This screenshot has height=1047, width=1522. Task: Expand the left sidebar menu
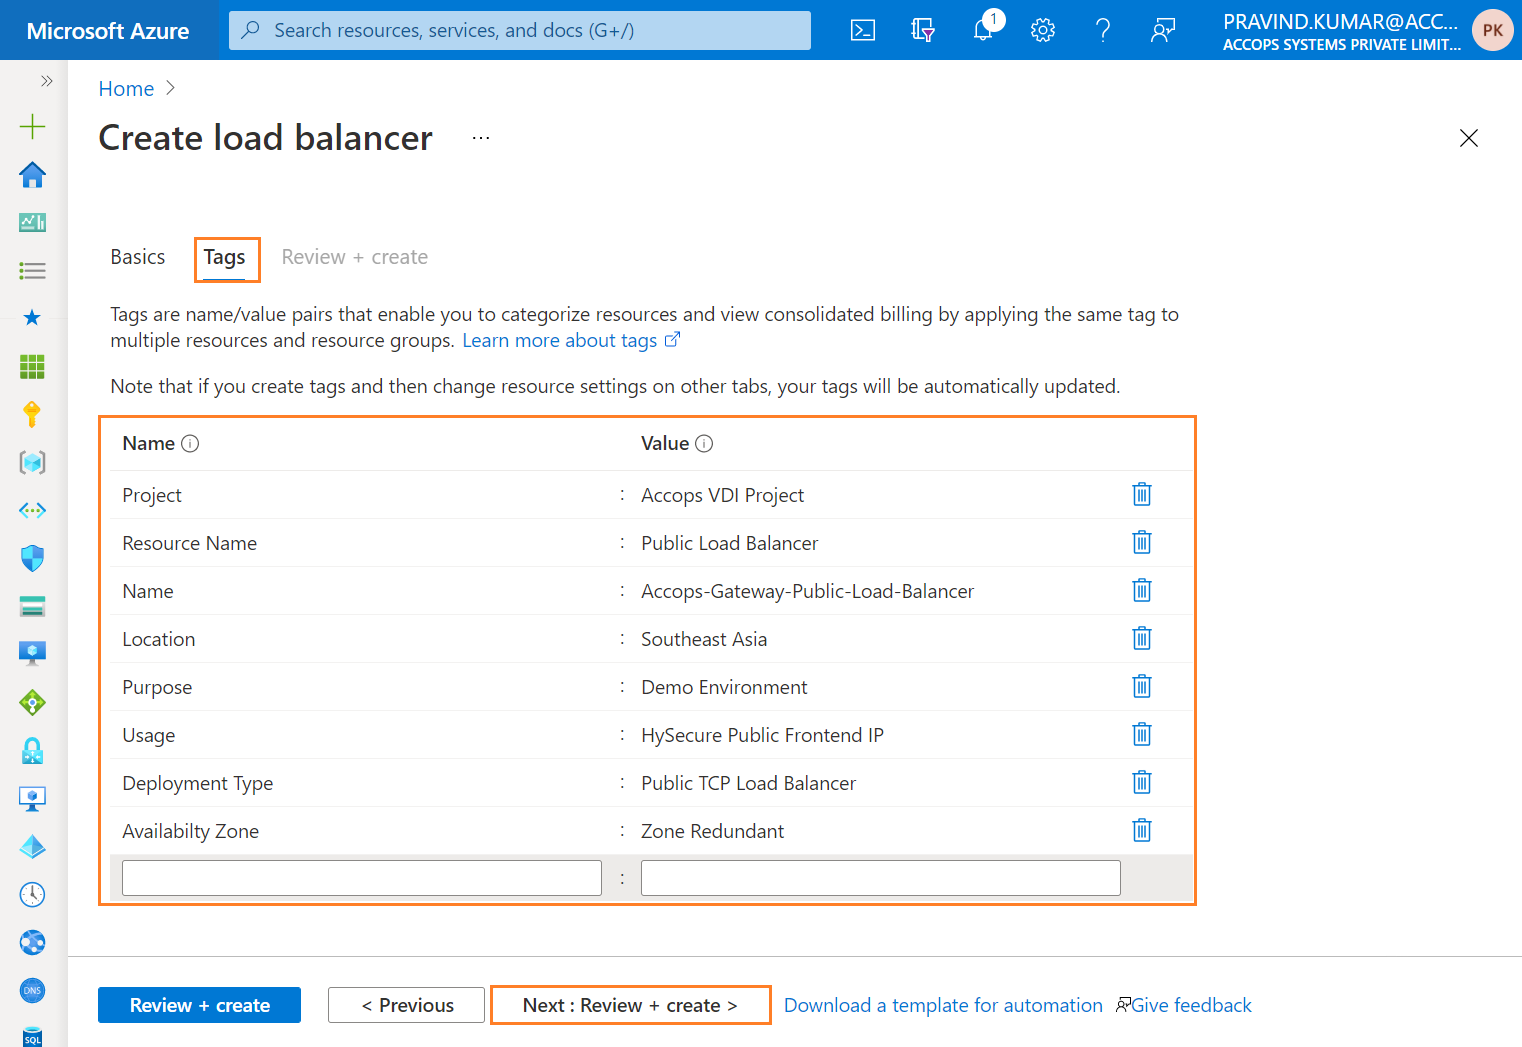(x=46, y=81)
